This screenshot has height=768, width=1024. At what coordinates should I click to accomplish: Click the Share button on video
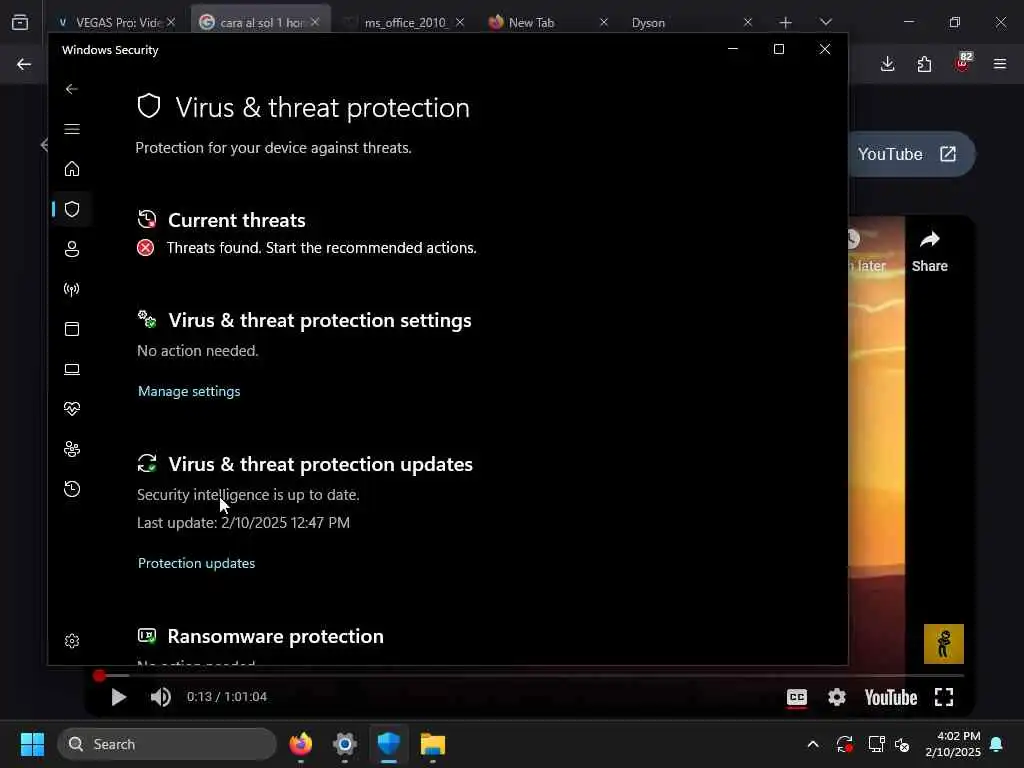pos(929,251)
